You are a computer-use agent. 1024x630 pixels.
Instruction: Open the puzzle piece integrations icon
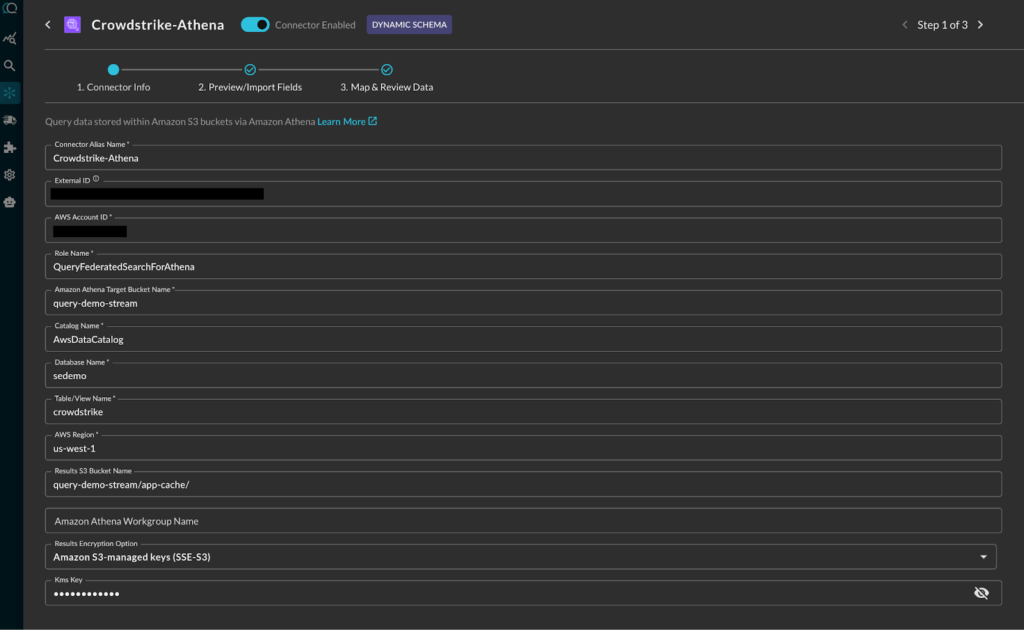pos(10,147)
